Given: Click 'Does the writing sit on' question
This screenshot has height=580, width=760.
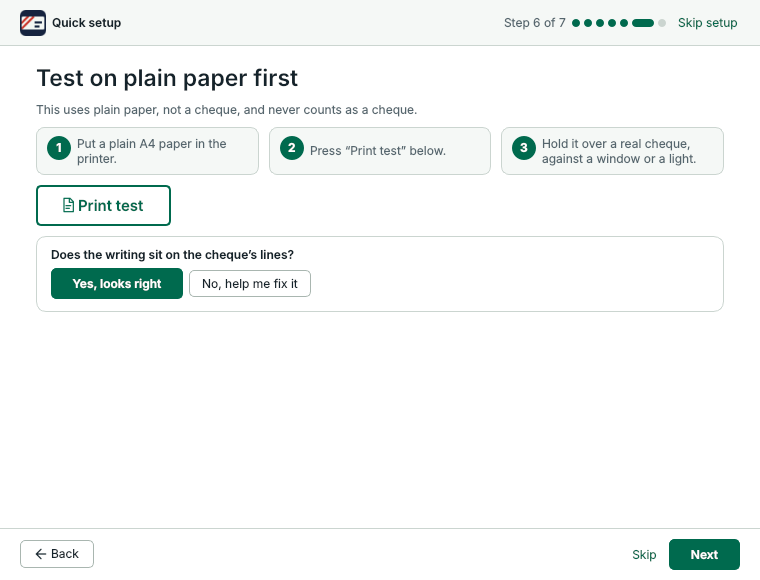Looking at the screenshot, I should tap(173, 255).
